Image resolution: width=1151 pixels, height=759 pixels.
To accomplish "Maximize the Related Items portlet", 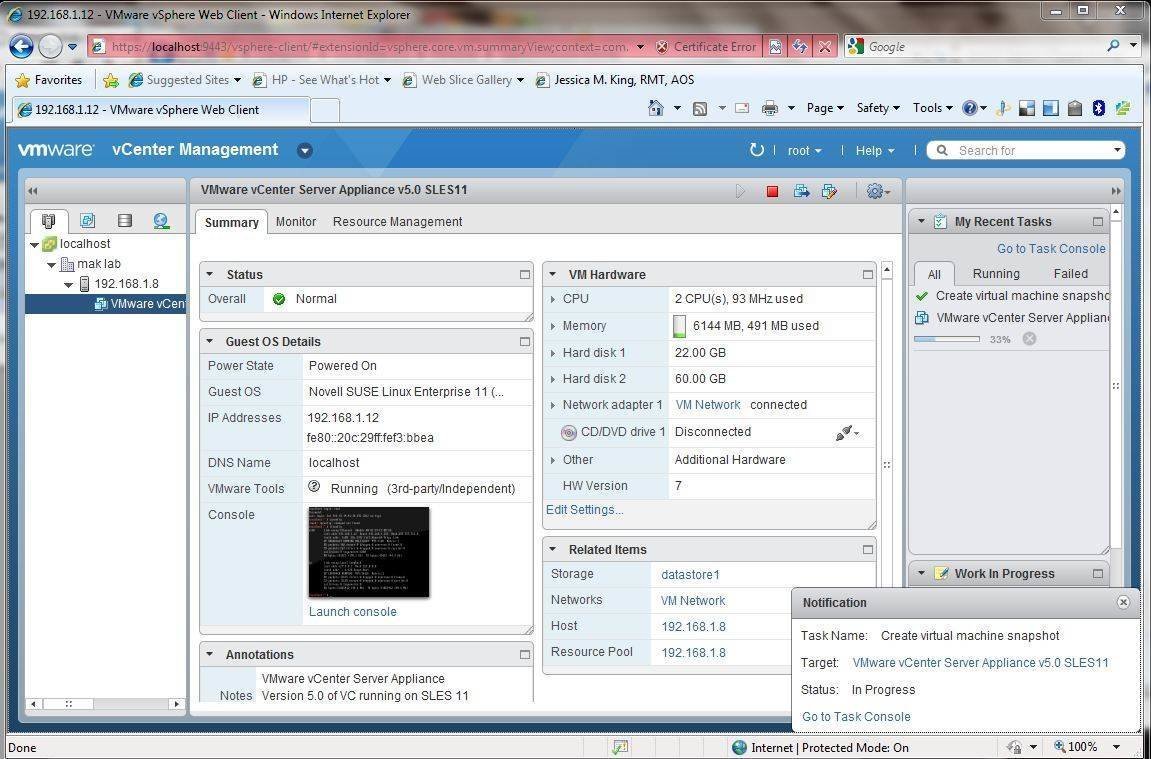I will [x=868, y=549].
